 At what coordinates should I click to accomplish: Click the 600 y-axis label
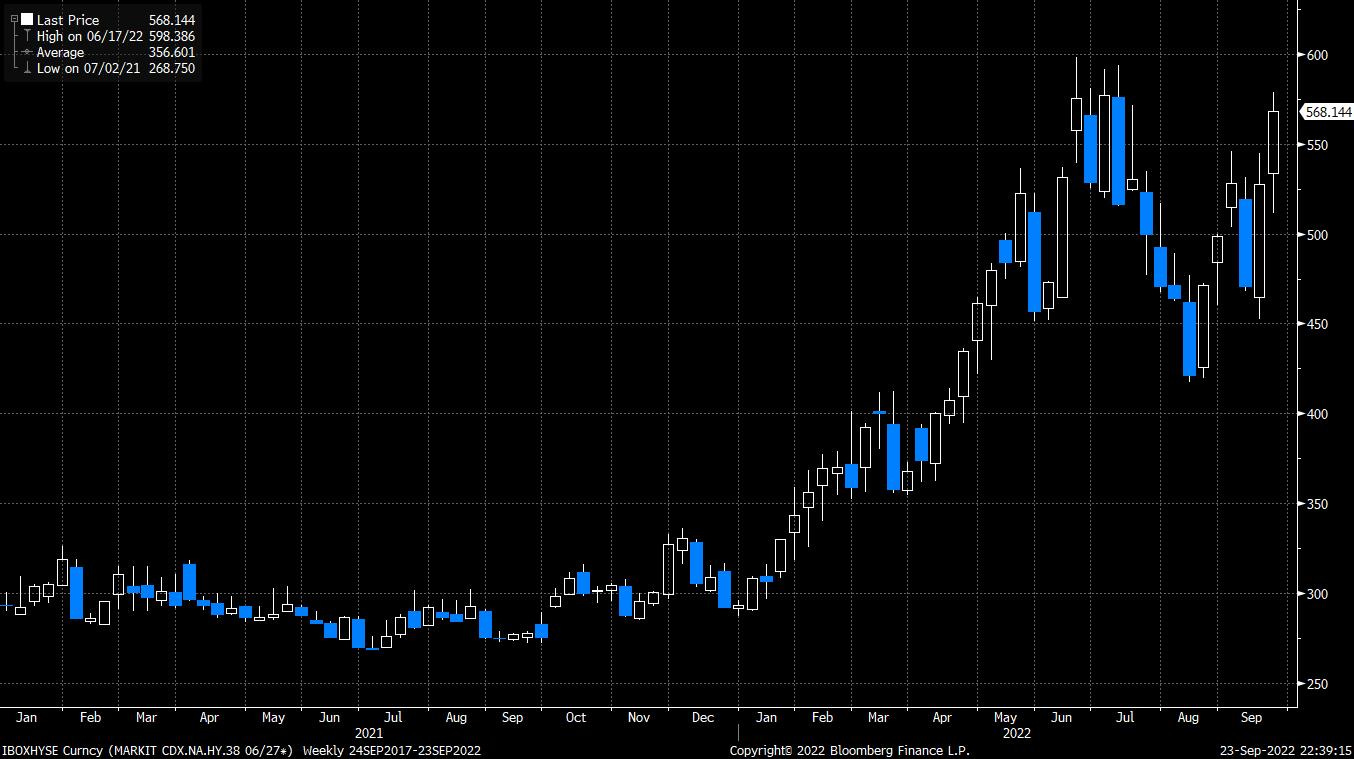point(1317,55)
